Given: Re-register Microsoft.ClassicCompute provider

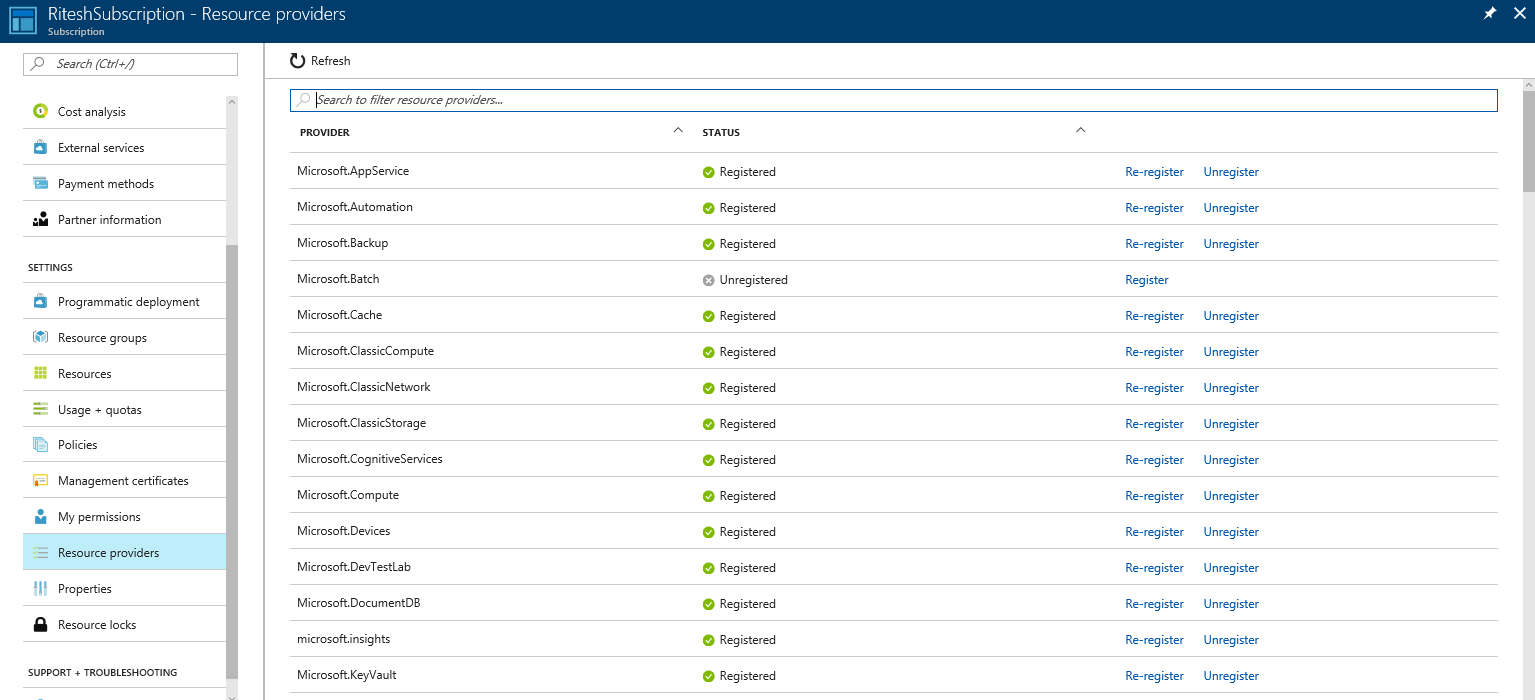Looking at the screenshot, I should click(1154, 352).
